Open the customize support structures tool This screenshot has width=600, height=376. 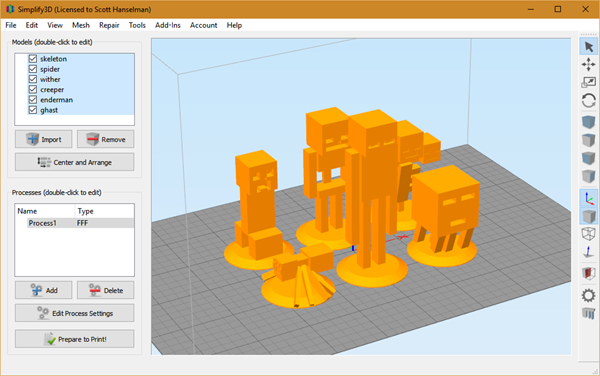(589, 313)
